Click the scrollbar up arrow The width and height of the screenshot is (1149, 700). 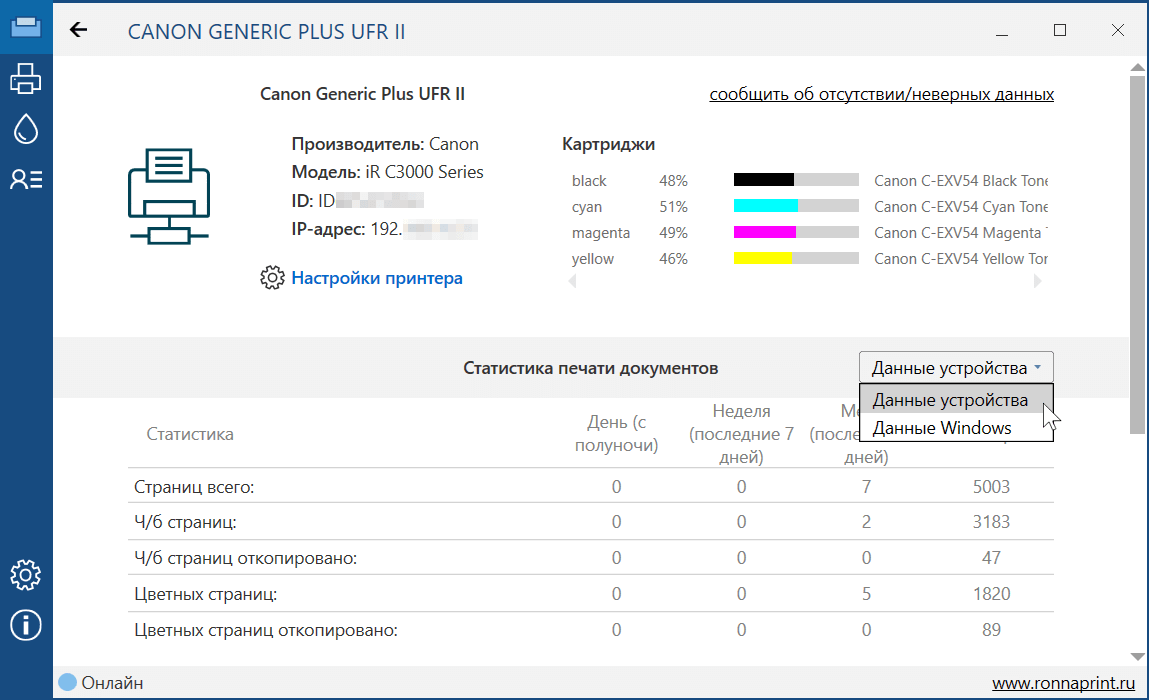[1137, 67]
